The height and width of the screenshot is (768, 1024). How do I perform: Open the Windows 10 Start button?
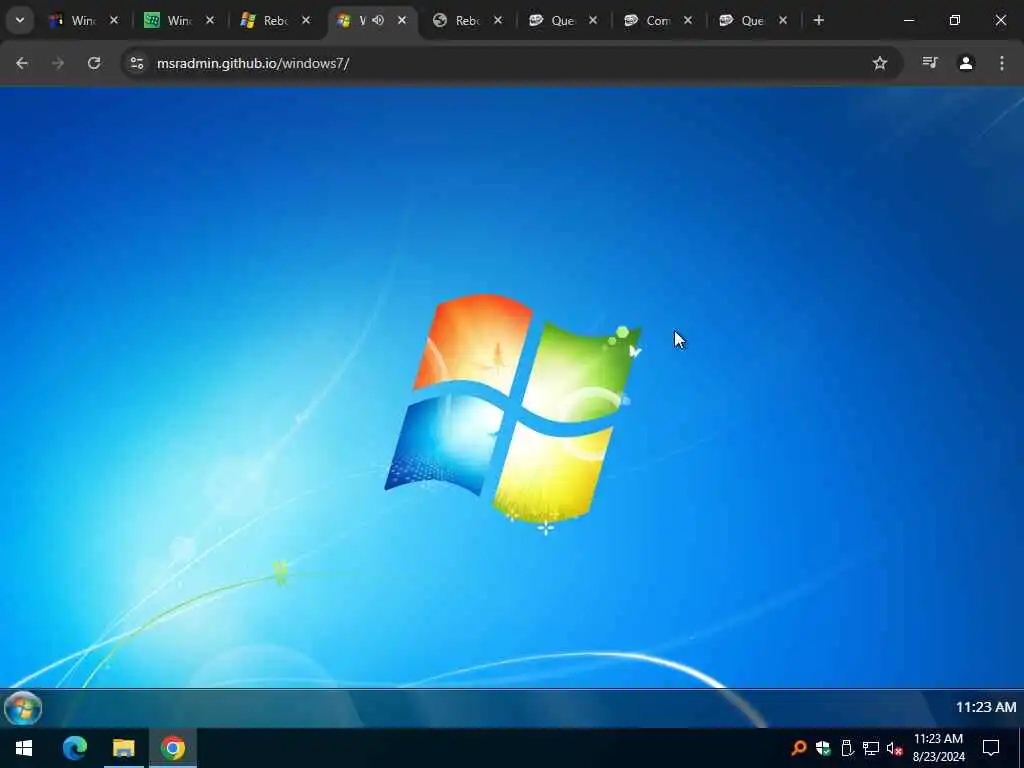24,748
